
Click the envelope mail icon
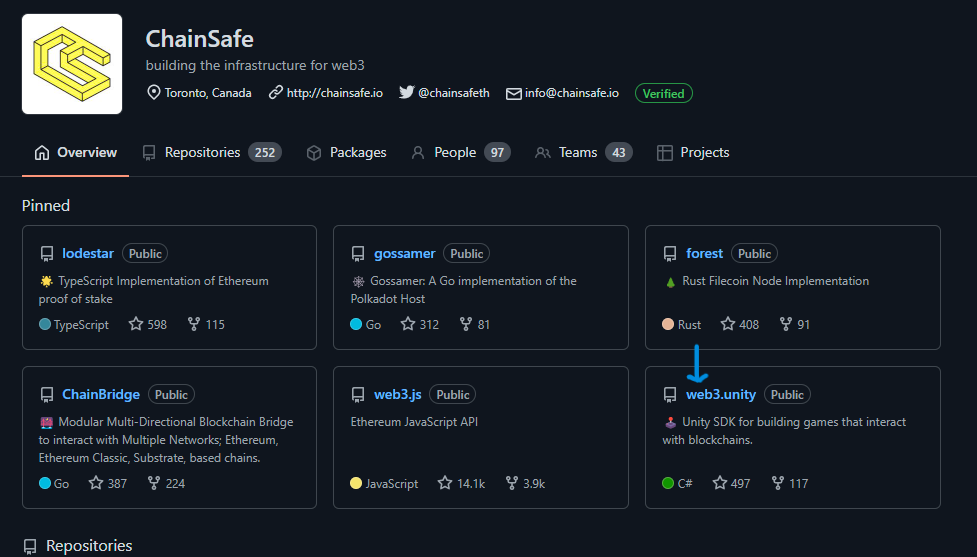coord(513,93)
